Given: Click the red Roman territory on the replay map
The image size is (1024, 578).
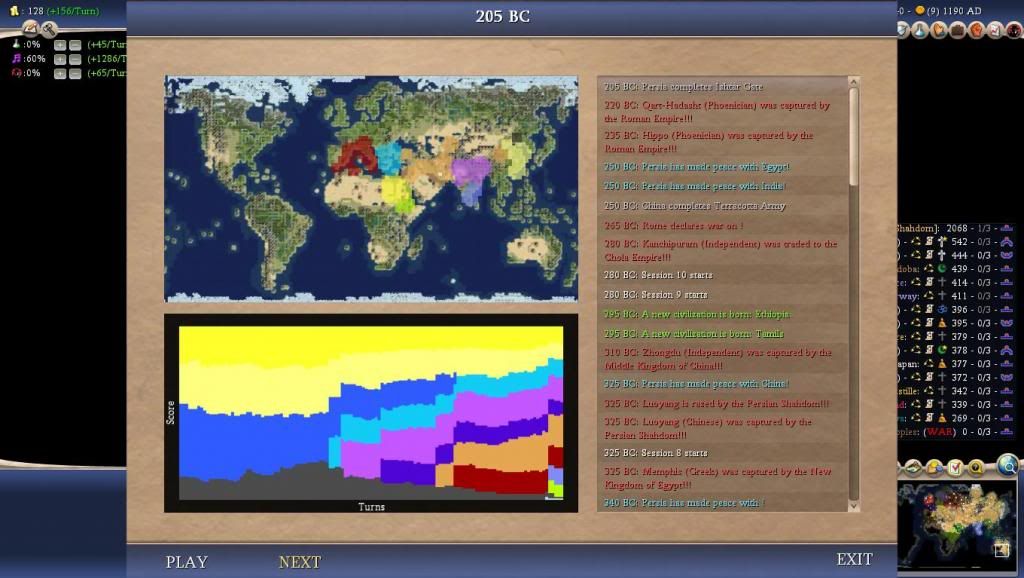Looking at the screenshot, I should click(356, 154).
